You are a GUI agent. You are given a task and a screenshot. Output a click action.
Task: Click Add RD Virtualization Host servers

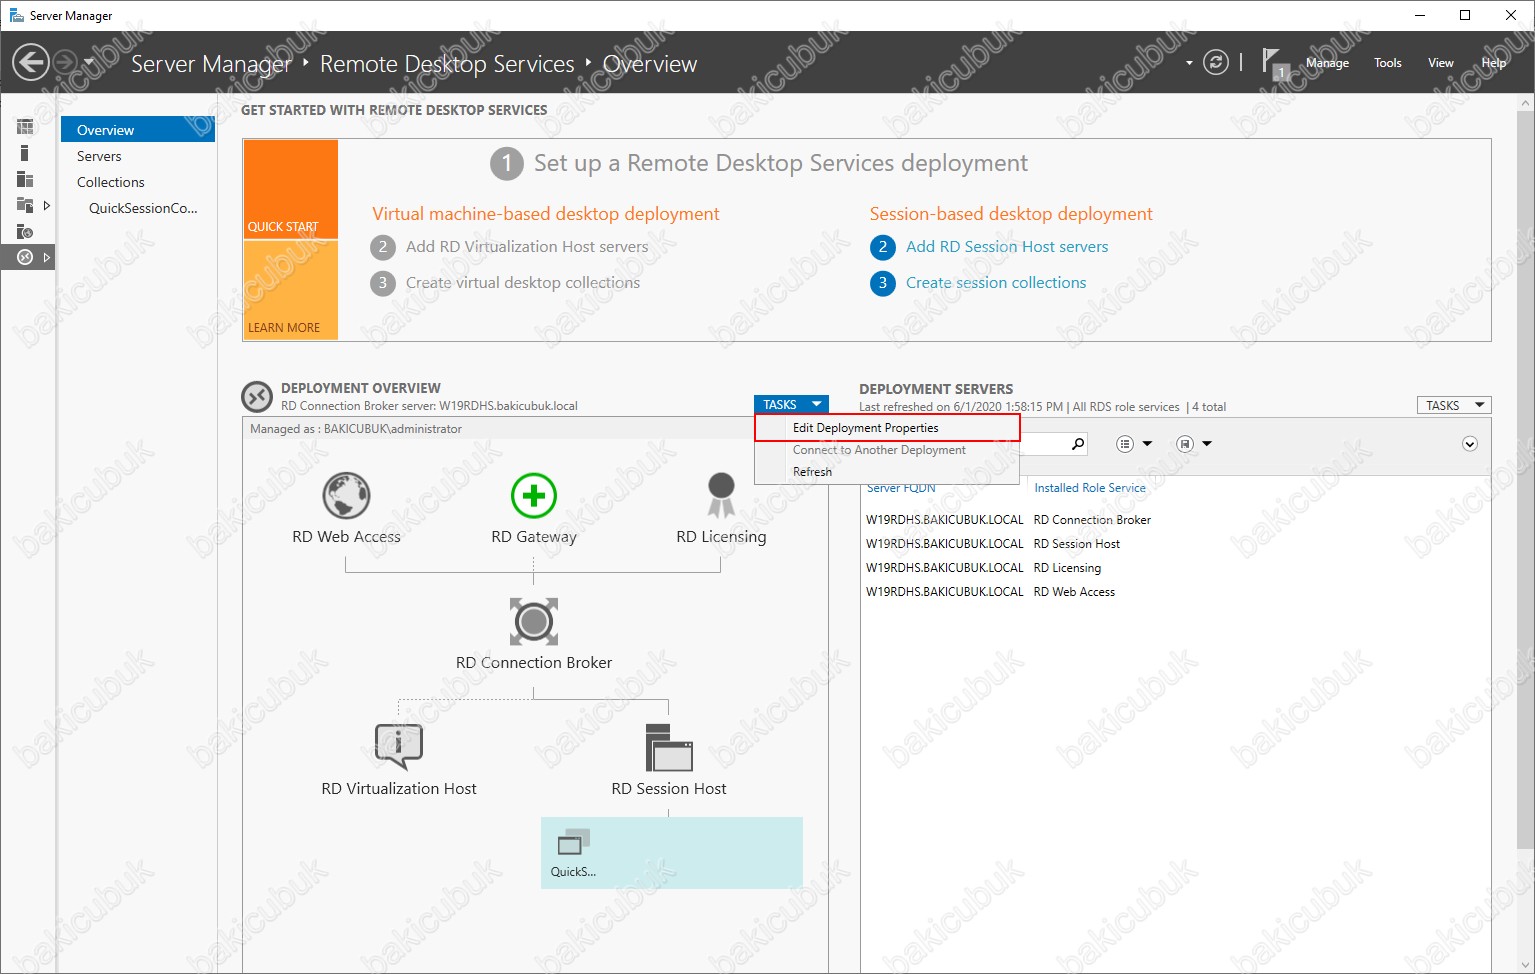(527, 246)
